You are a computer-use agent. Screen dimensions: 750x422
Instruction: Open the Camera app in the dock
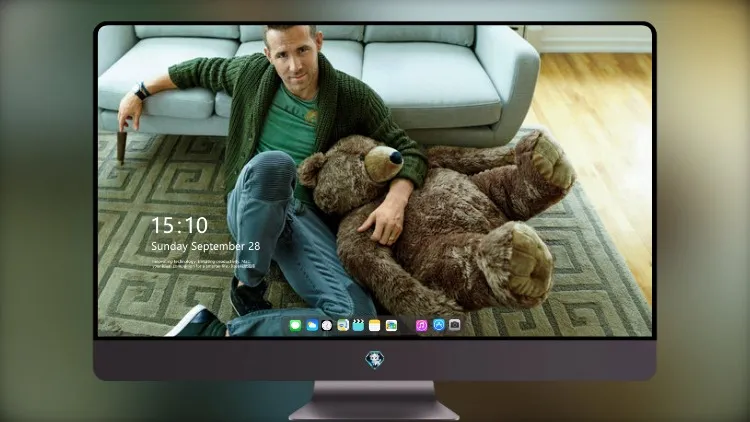[455, 325]
